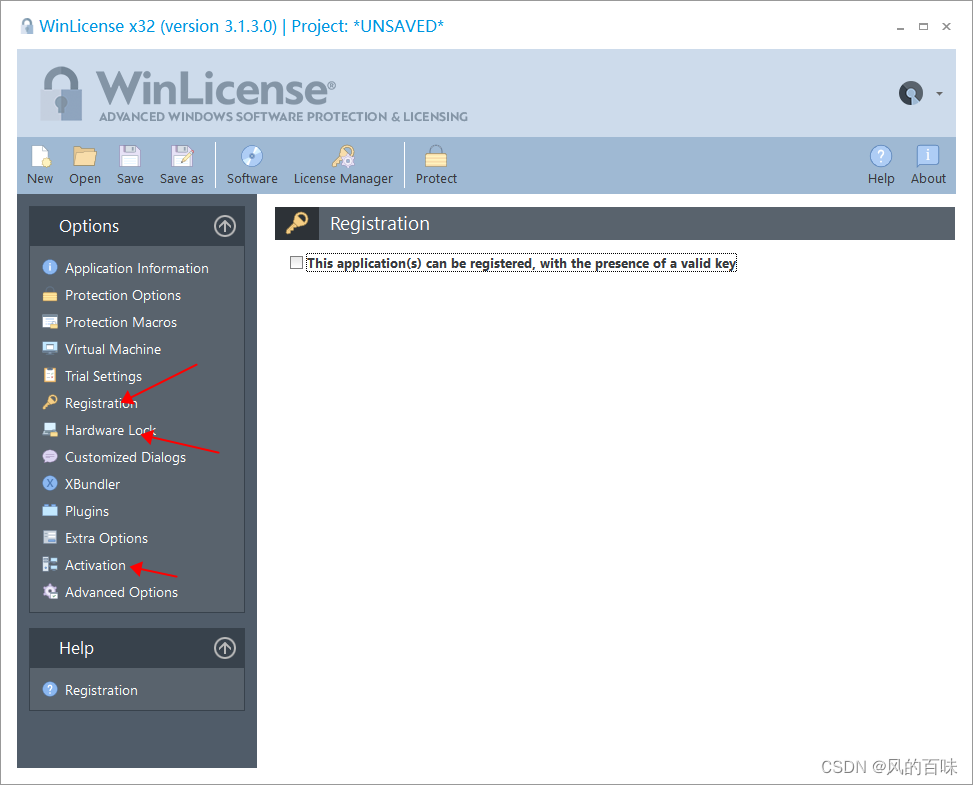
Task: Click the Customized Dialogs speech bubble icon
Action: click(50, 457)
